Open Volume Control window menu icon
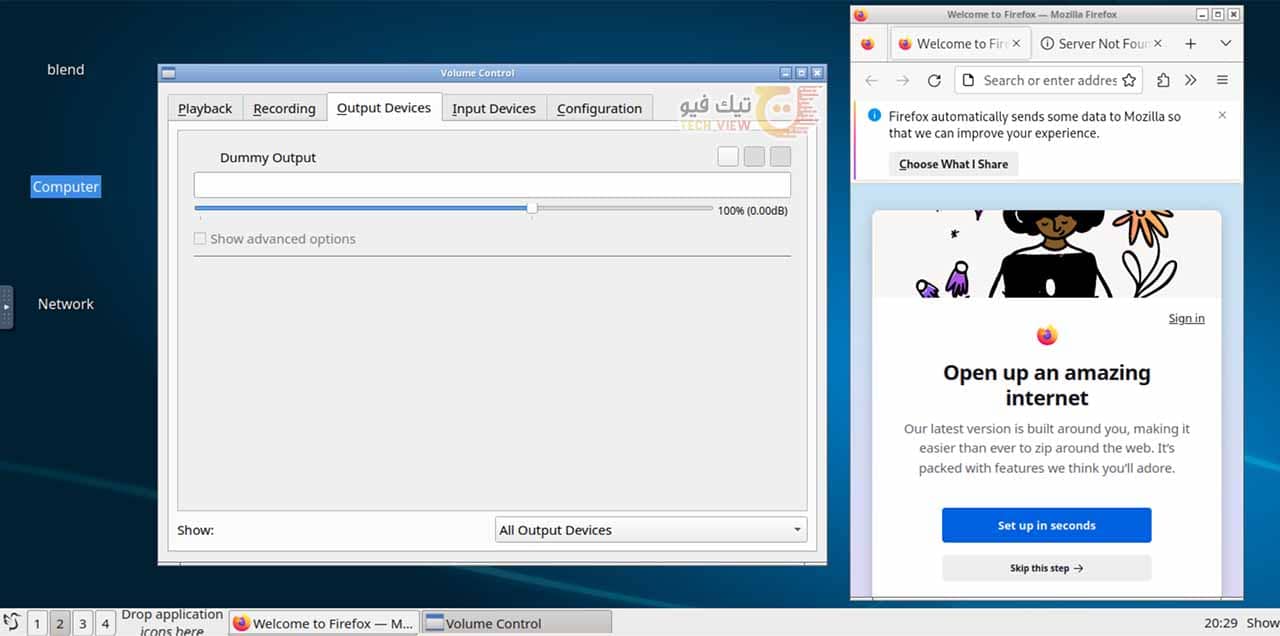Screen dimensions: 1280x636 (168, 73)
